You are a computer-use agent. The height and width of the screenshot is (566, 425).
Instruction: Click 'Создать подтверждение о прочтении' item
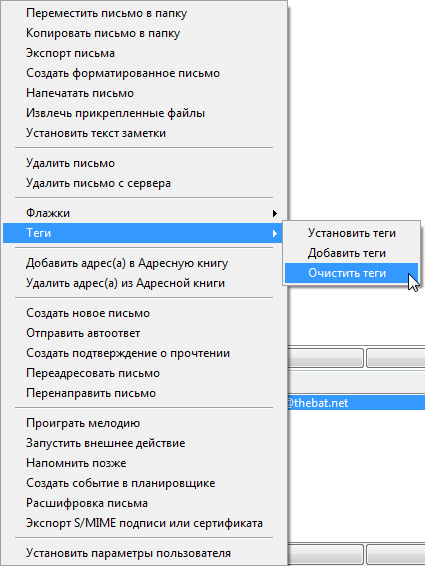(x=143, y=353)
